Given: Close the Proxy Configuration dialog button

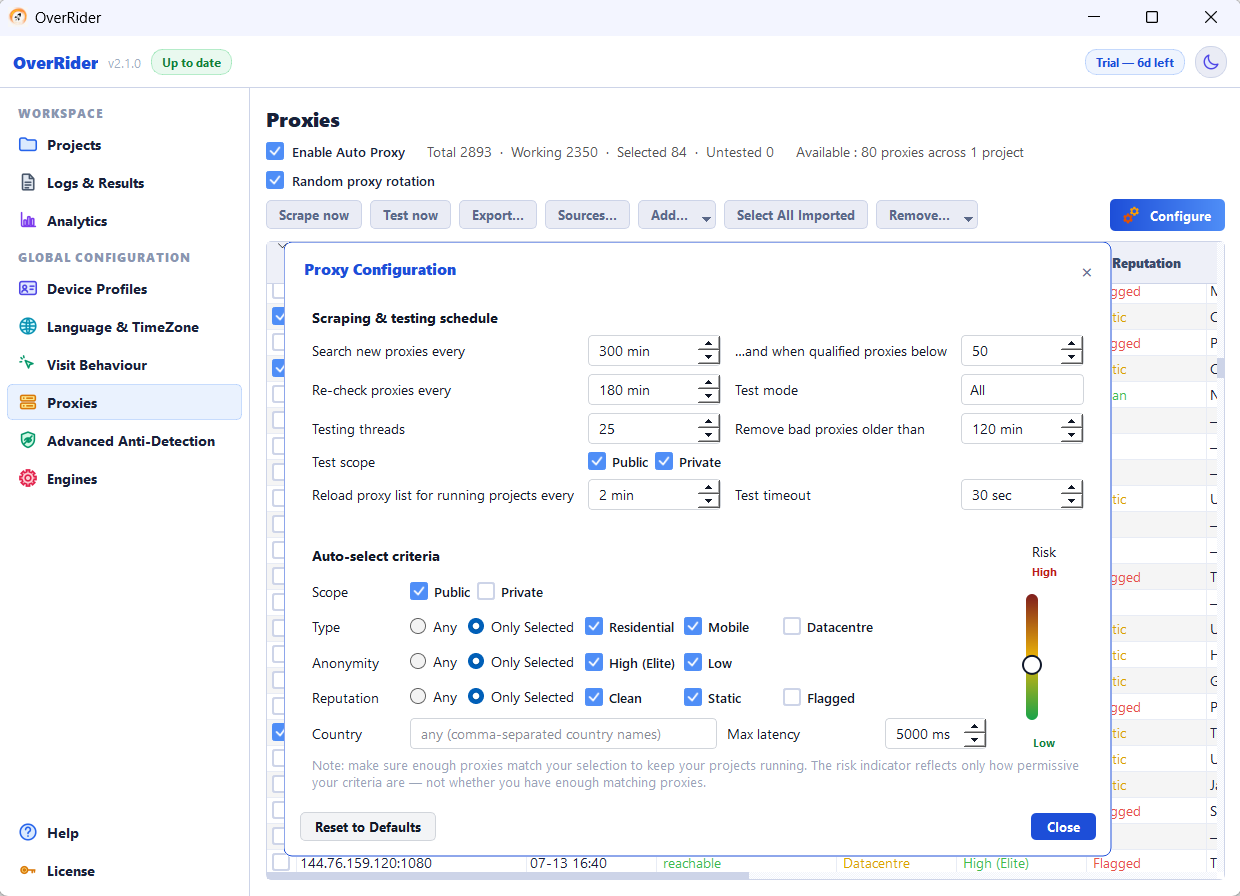Looking at the screenshot, I should [x=1063, y=827].
